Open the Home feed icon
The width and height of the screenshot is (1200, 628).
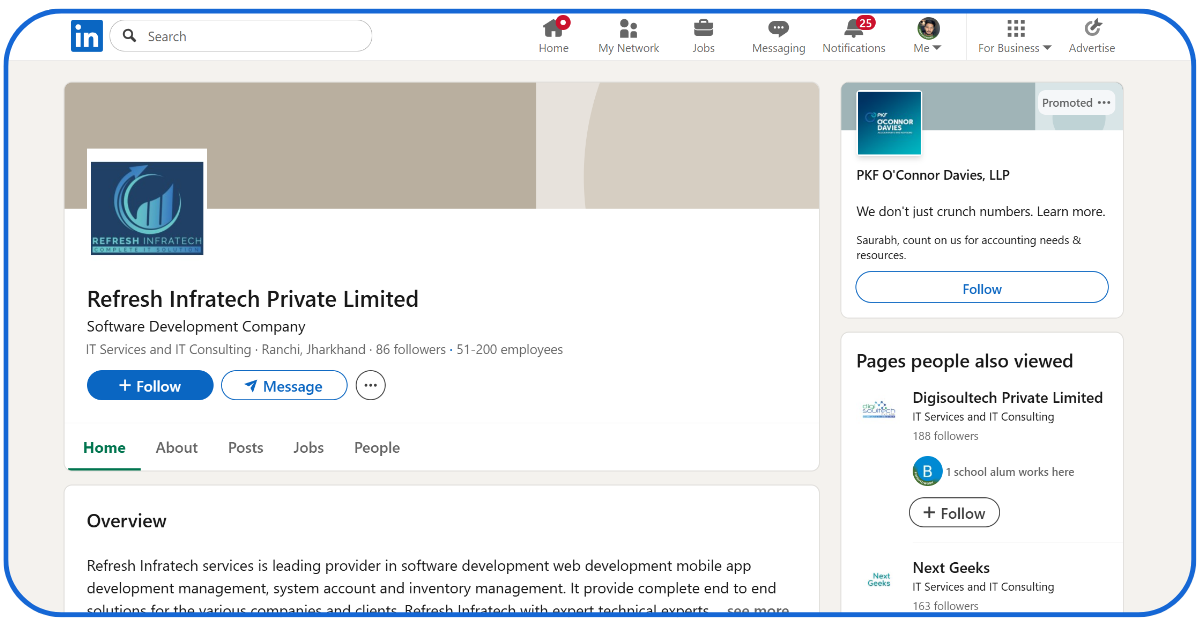pos(554,28)
